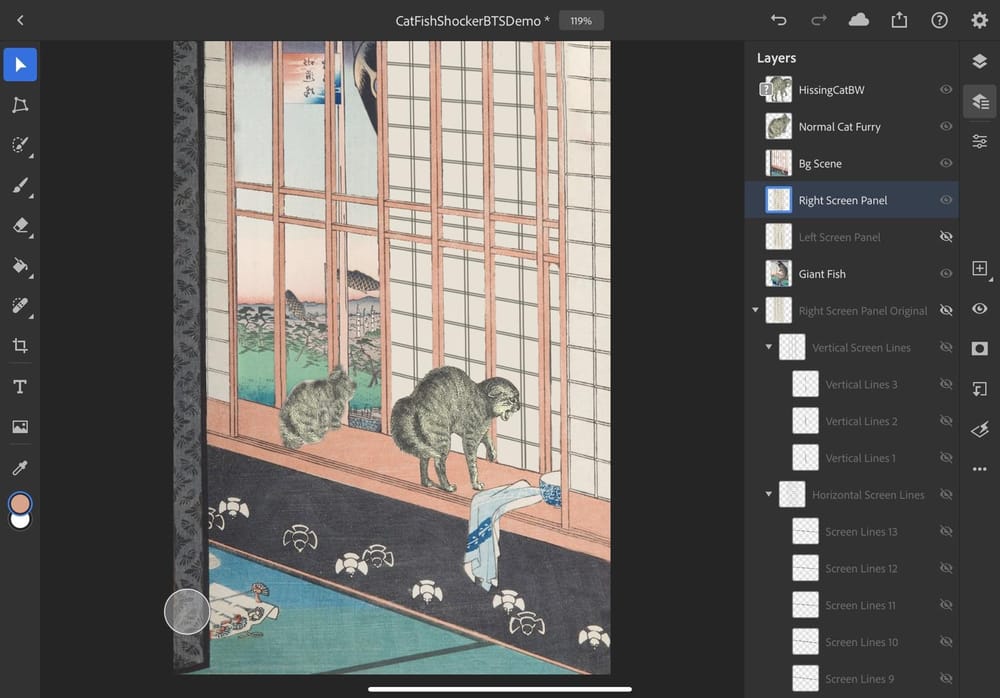1000x698 pixels.
Task: Open the peach foreground color swatch
Action: click(x=20, y=503)
